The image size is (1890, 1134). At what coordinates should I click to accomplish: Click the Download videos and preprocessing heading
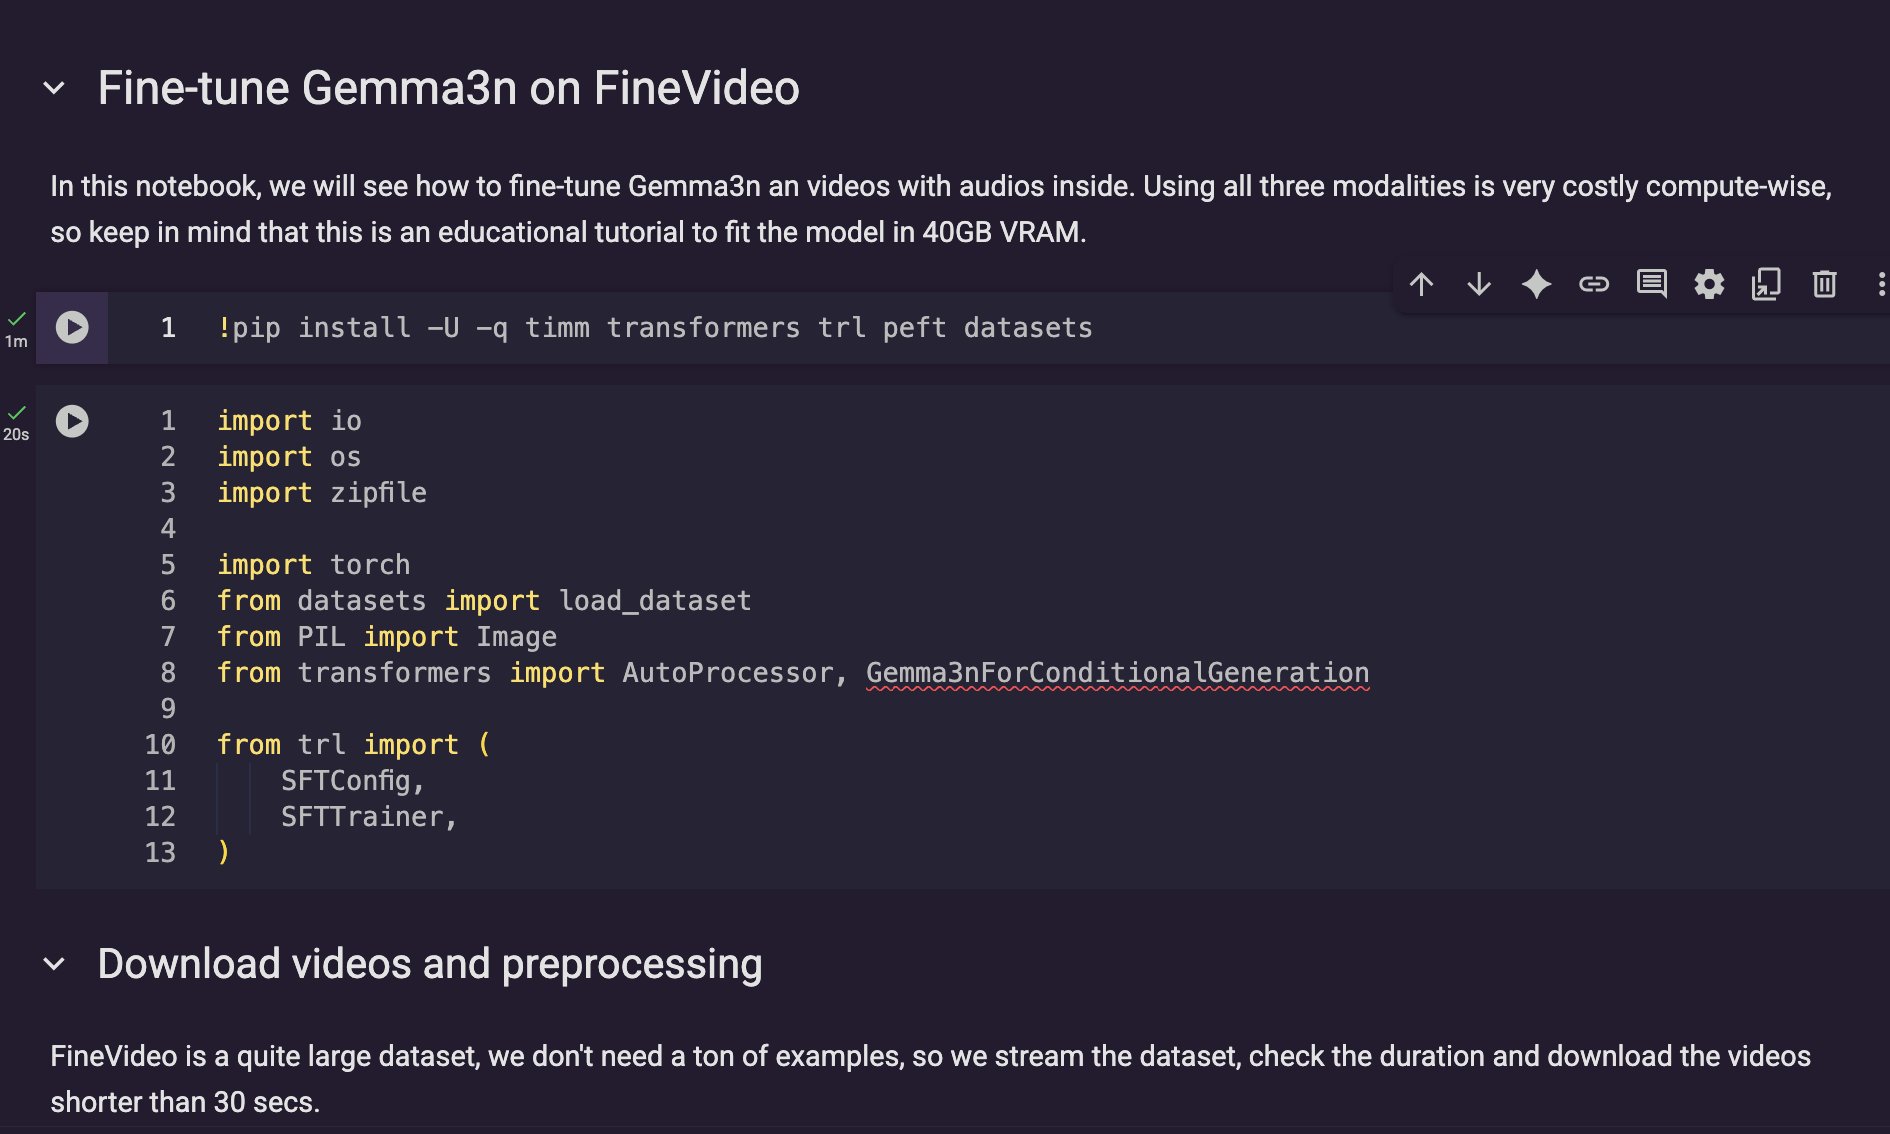tap(430, 964)
